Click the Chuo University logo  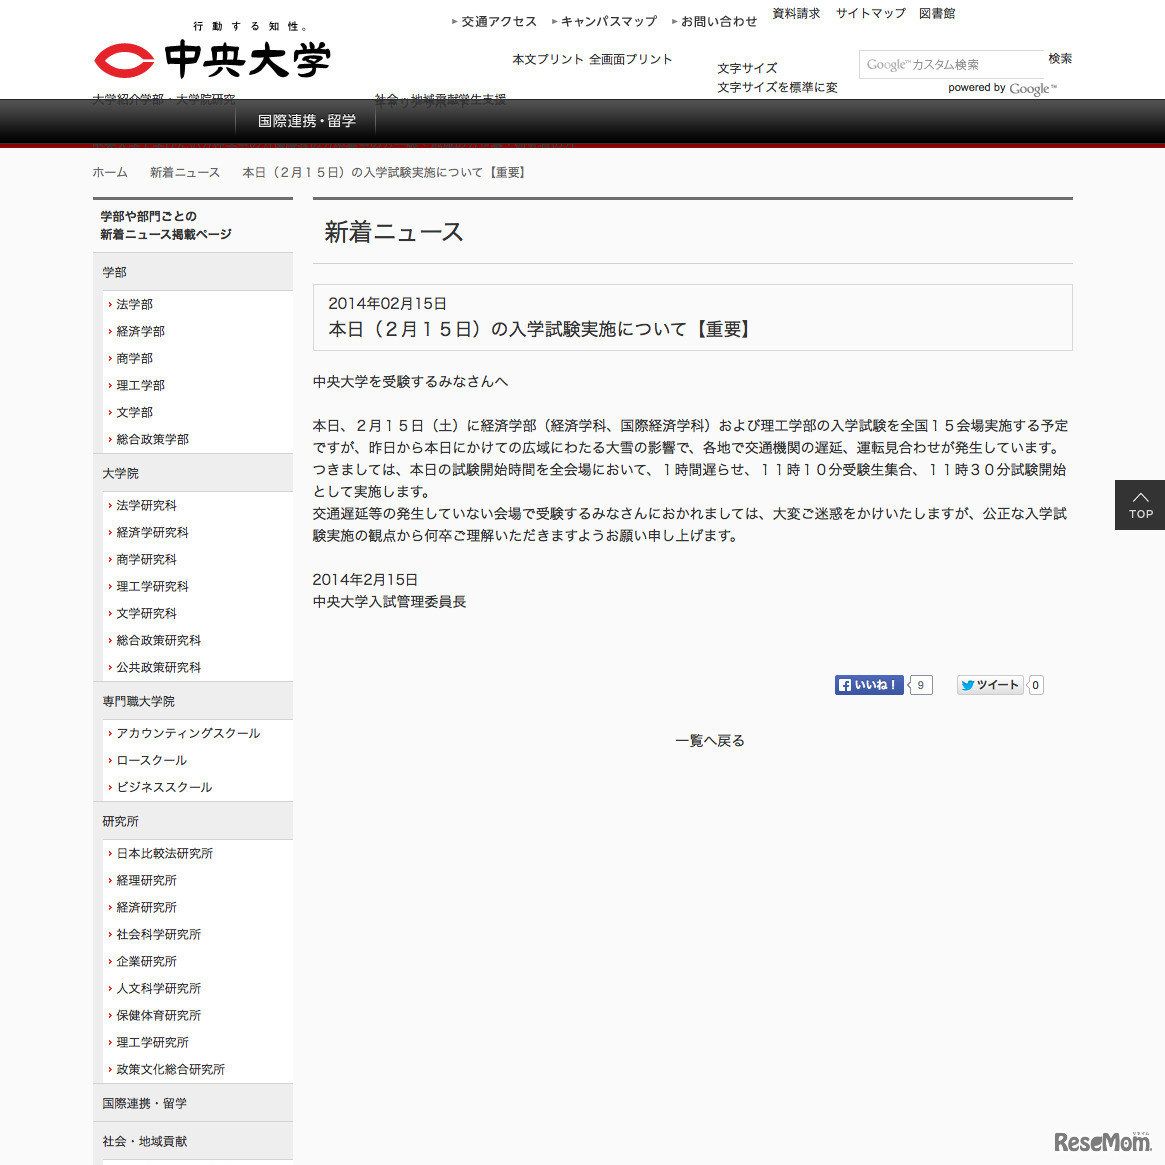click(210, 59)
